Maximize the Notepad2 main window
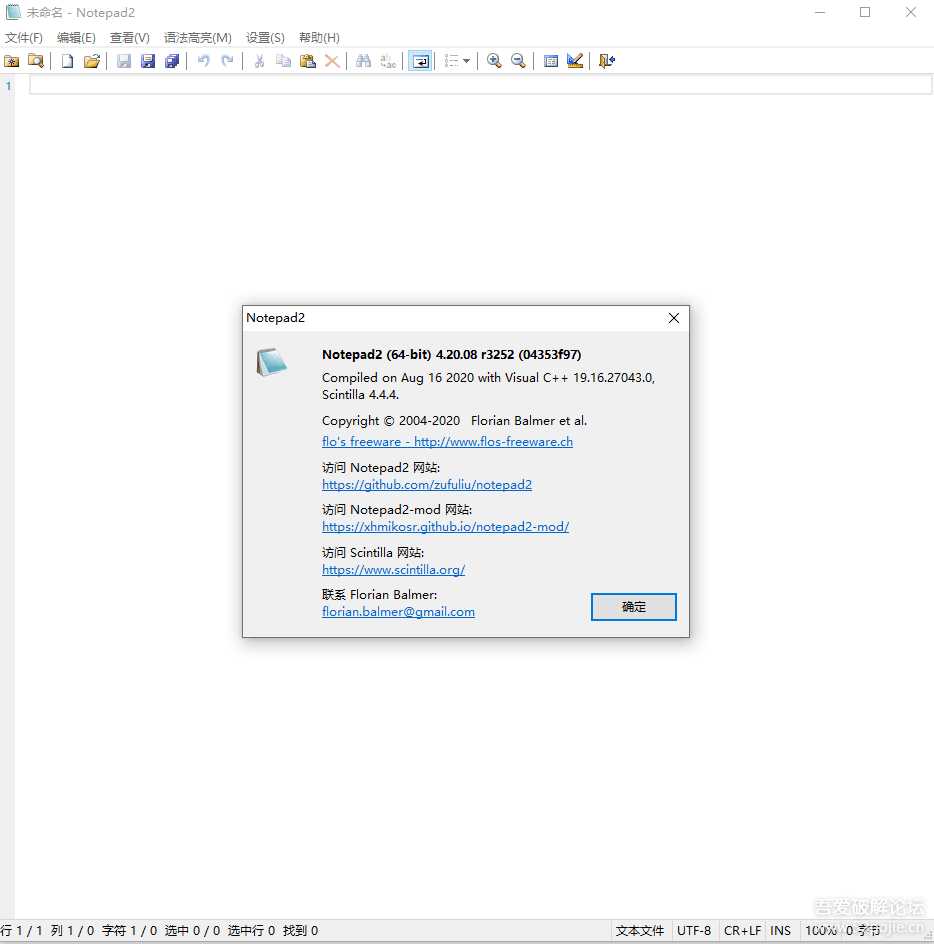The width and height of the screenshot is (934, 944). (x=865, y=12)
